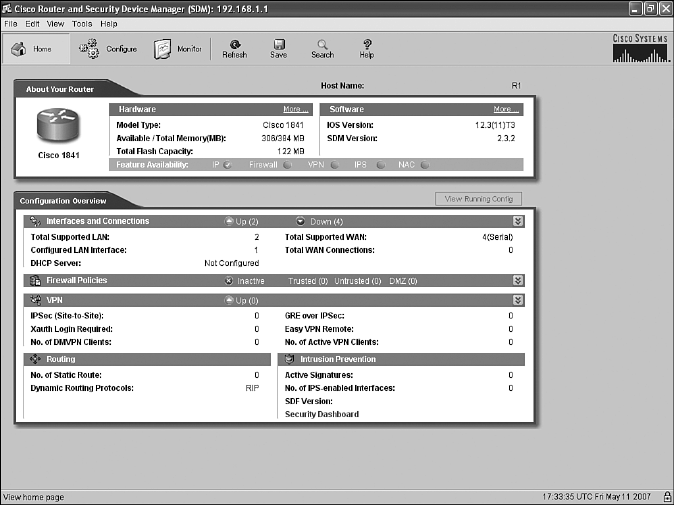Open the File menu
This screenshot has width=674, height=505.
pyautogui.click(x=11, y=24)
